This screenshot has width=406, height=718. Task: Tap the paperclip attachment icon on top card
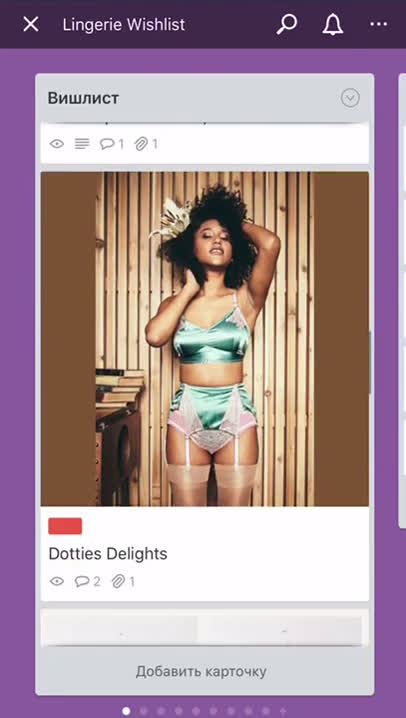[x=141, y=144]
